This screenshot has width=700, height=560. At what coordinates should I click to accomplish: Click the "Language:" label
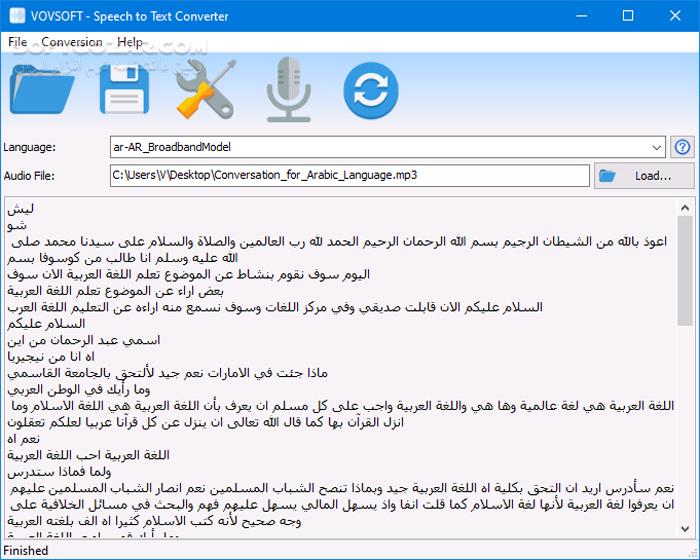29,147
